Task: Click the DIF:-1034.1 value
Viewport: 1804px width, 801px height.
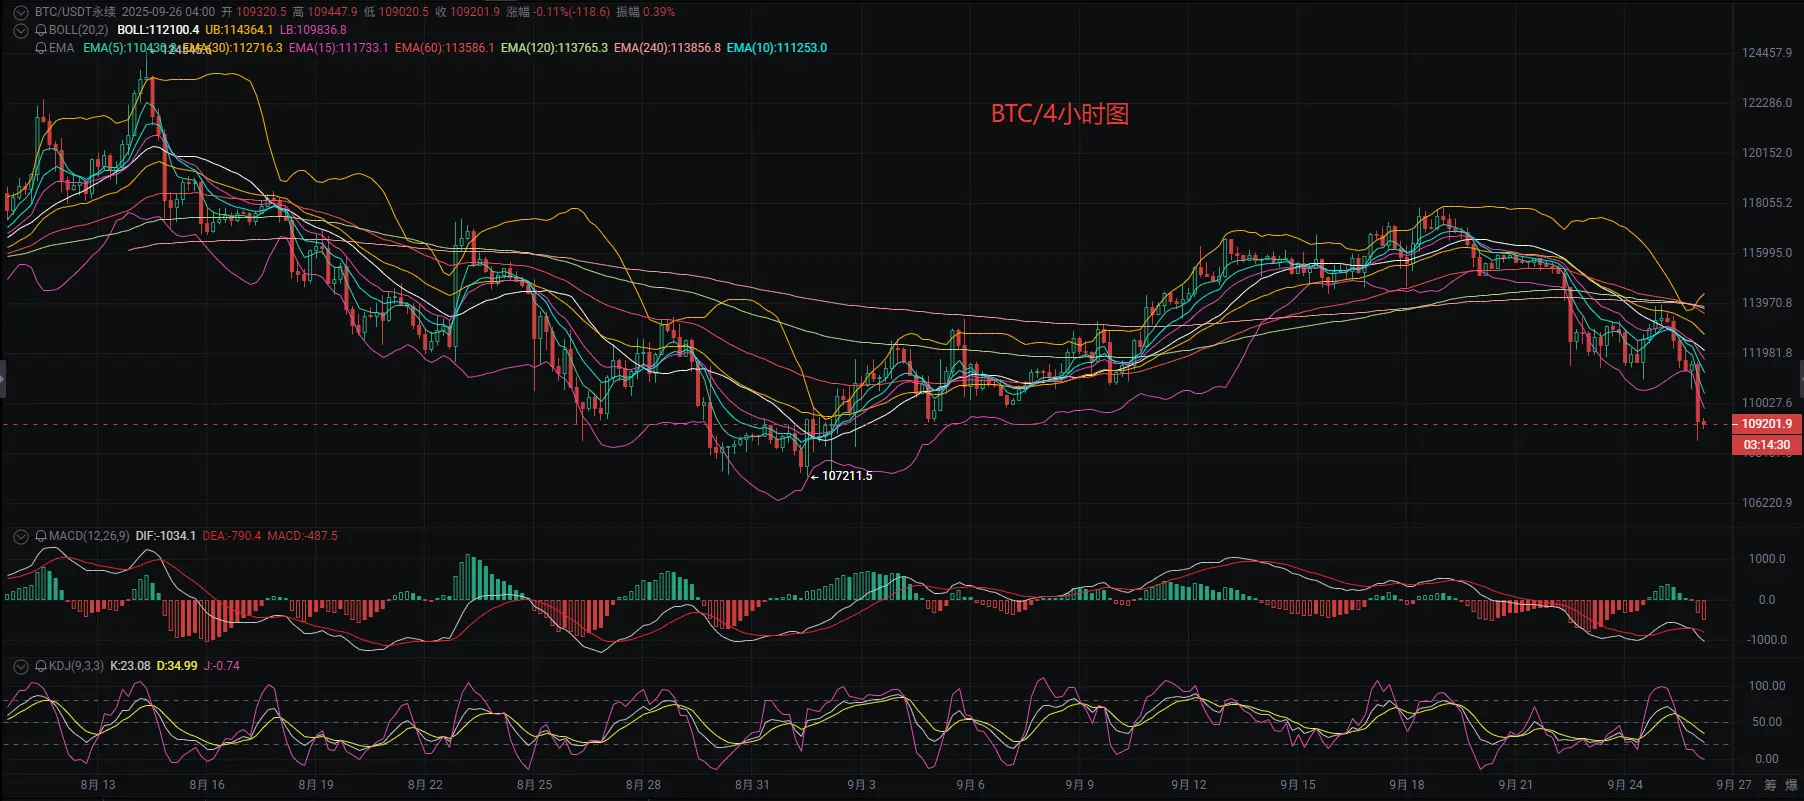Action: pyautogui.click(x=166, y=536)
